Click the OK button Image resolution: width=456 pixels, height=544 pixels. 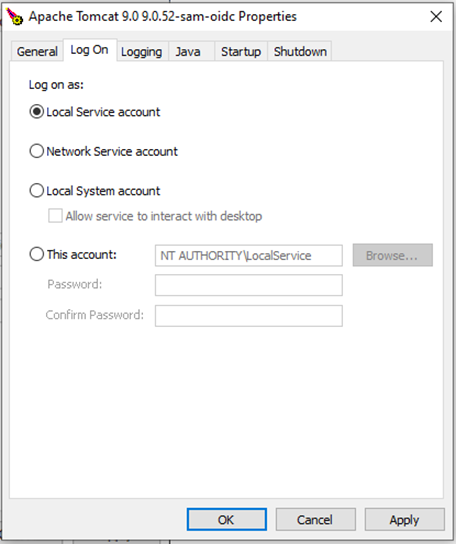(227, 519)
